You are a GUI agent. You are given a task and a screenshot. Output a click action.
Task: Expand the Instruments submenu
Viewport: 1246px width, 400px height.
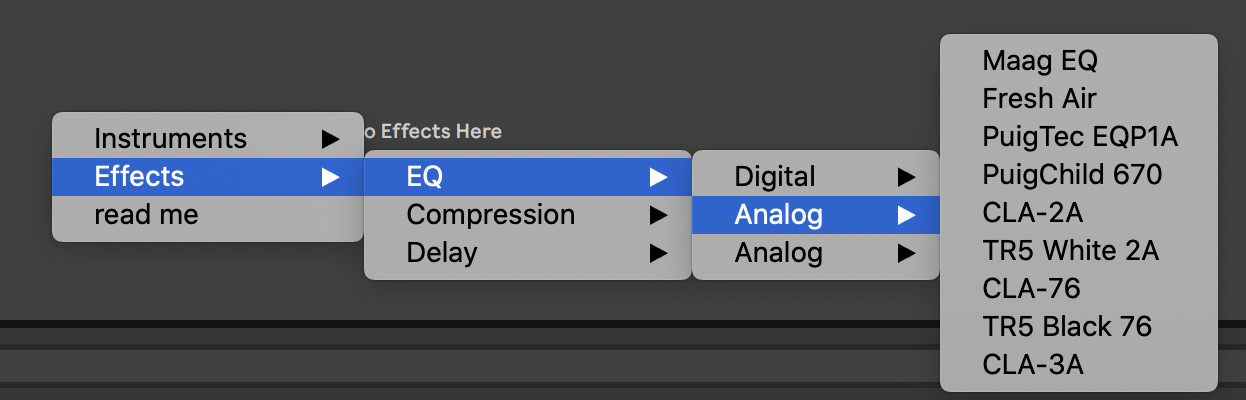click(x=207, y=138)
